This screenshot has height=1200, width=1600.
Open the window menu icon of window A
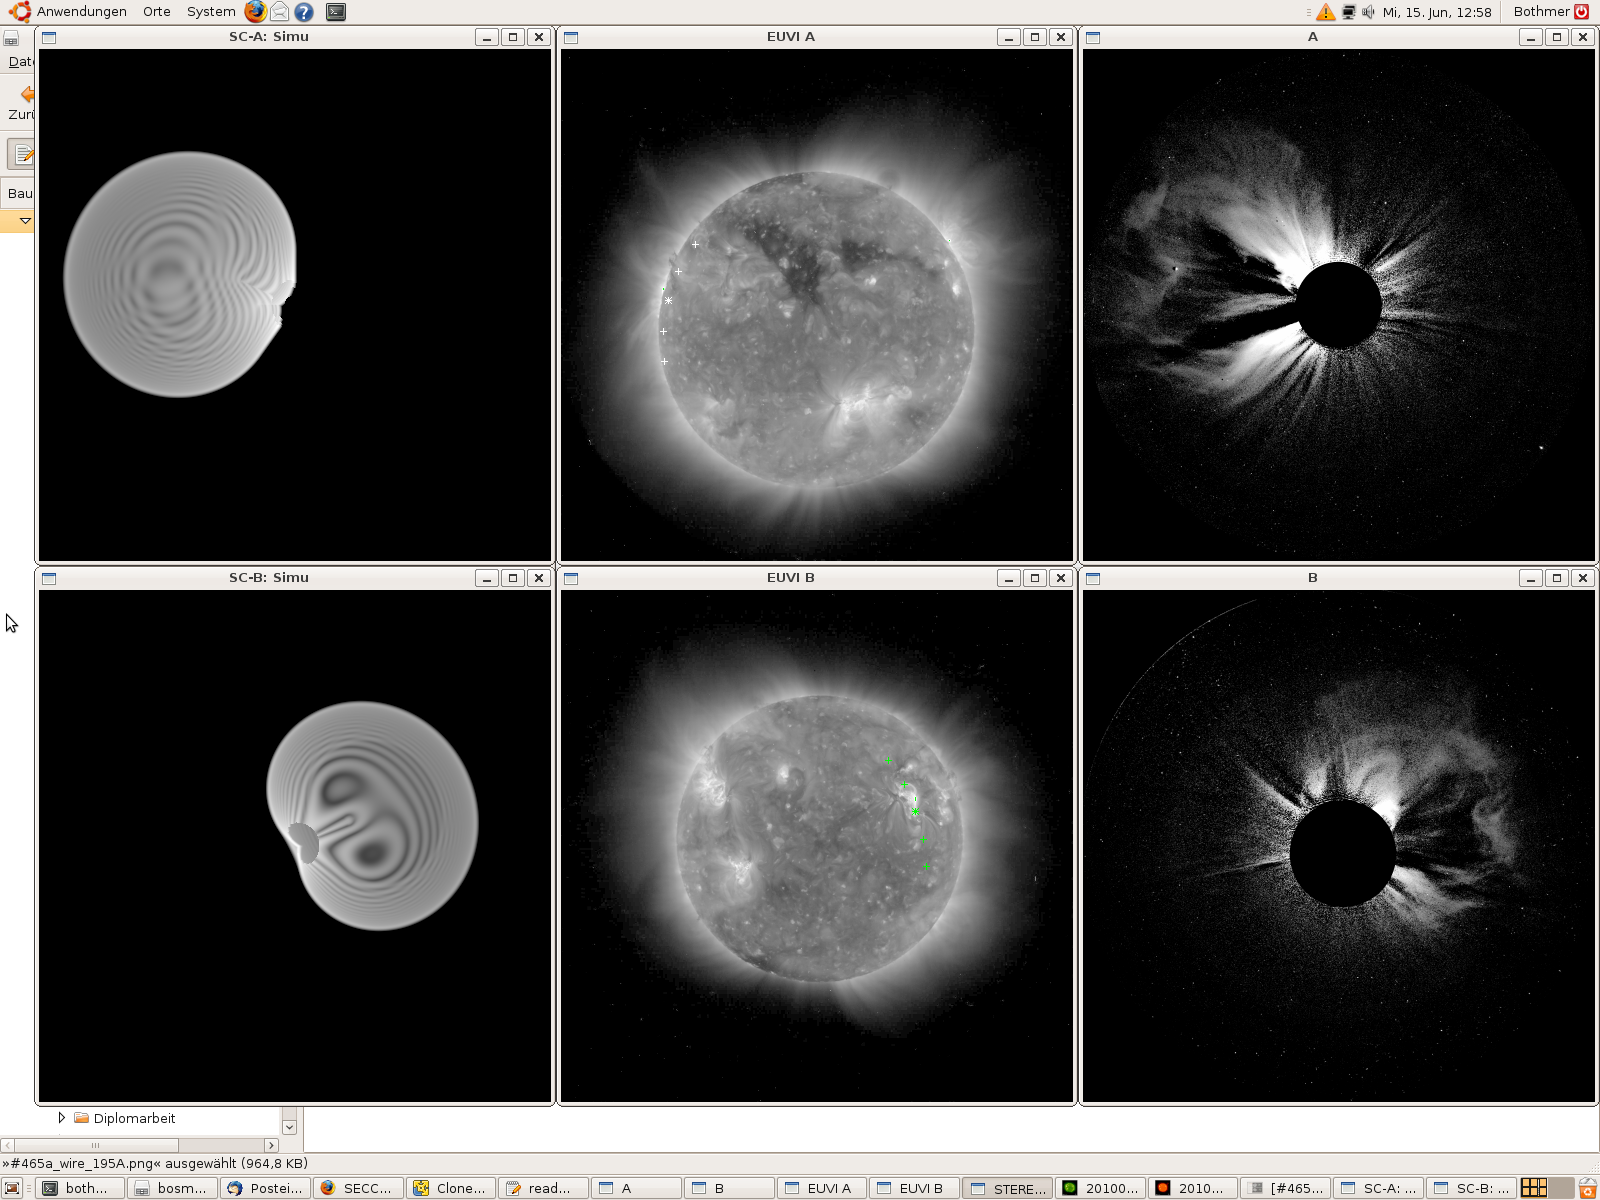click(x=1093, y=37)
